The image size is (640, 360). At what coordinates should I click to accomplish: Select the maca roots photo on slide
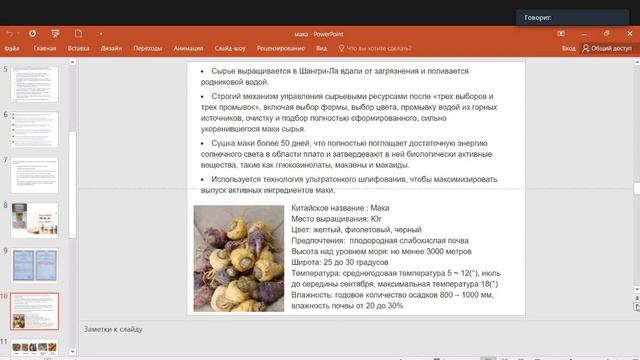[x=239, y=258]
